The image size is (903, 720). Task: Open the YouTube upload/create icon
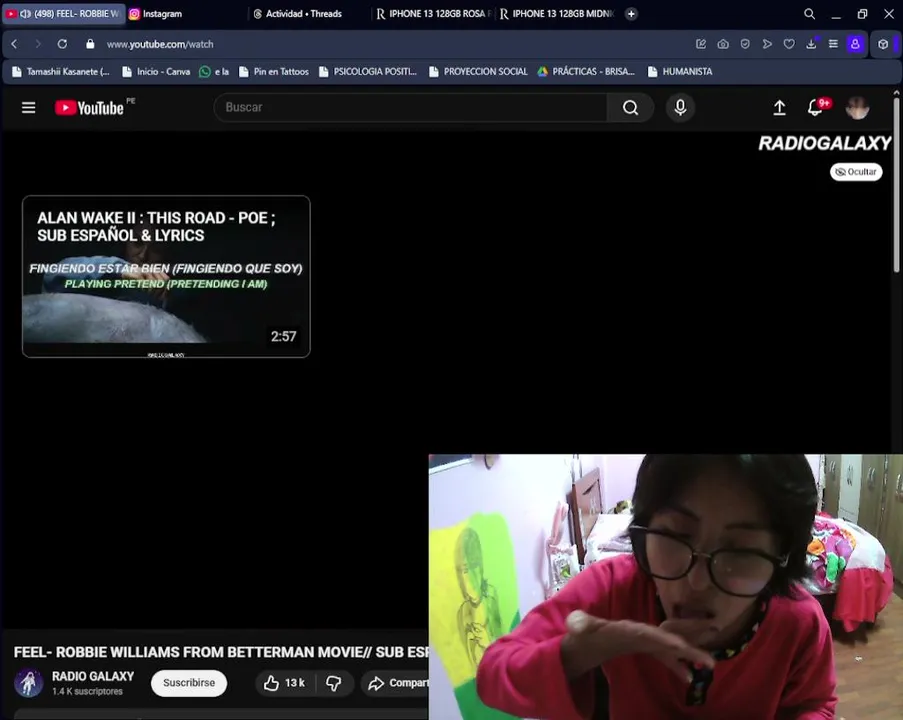[779, 108]
